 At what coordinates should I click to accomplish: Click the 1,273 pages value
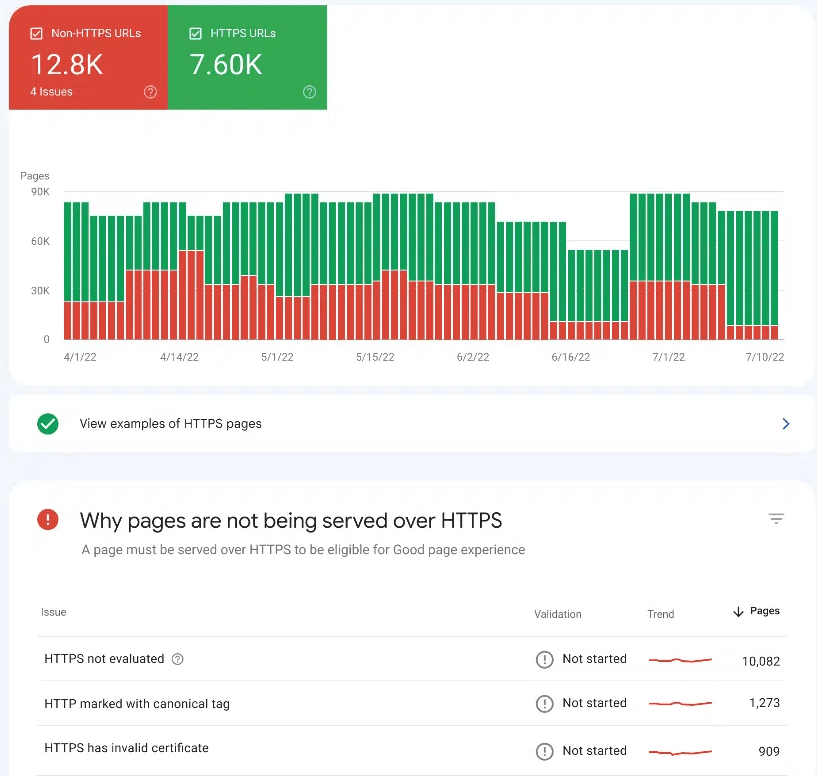(x=764, y=703)
